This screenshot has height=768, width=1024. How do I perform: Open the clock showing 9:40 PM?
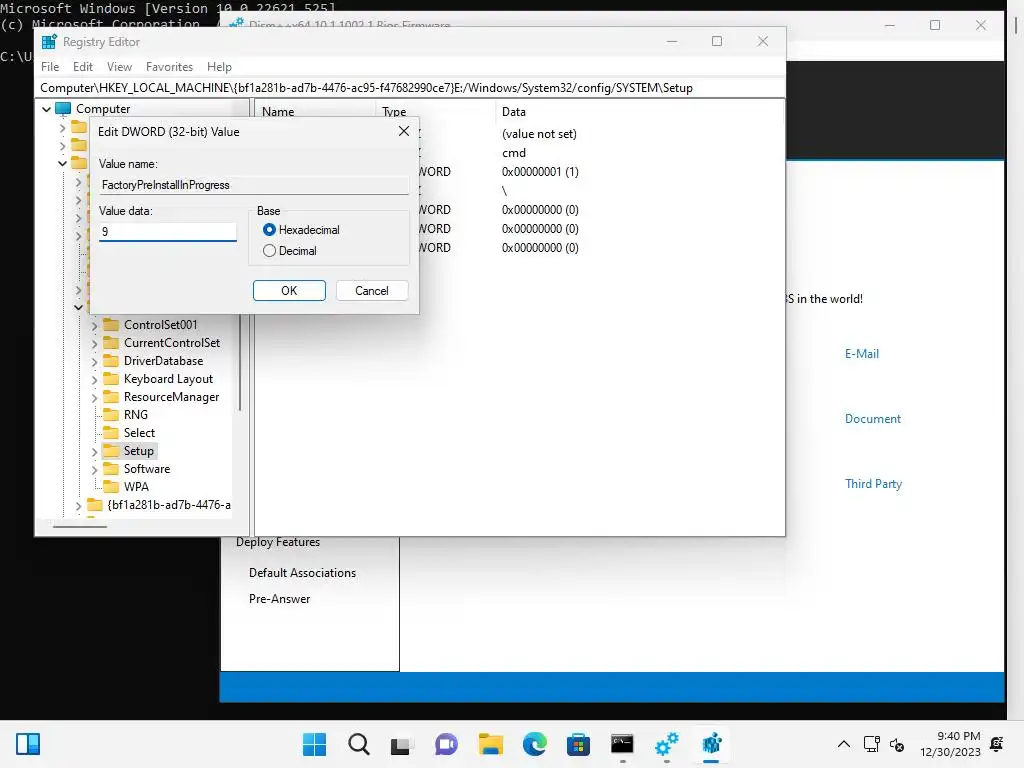pyautogui.click(x=950, y=744)
